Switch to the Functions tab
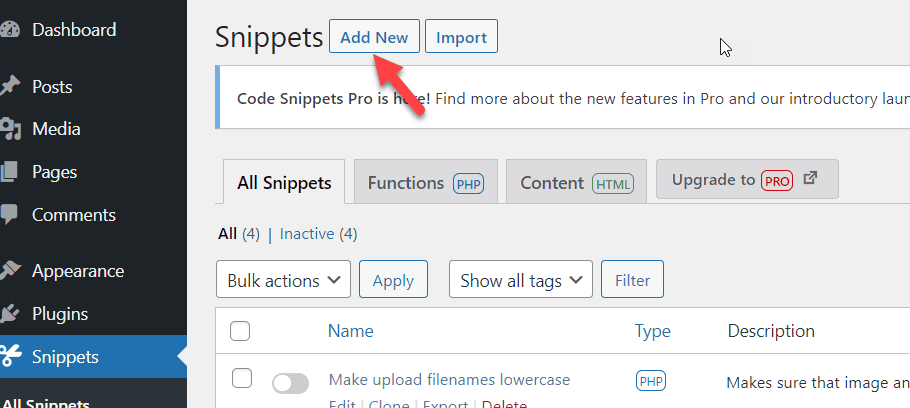The height and width of the screenshot is (408, 910). [x=425, y=182]
